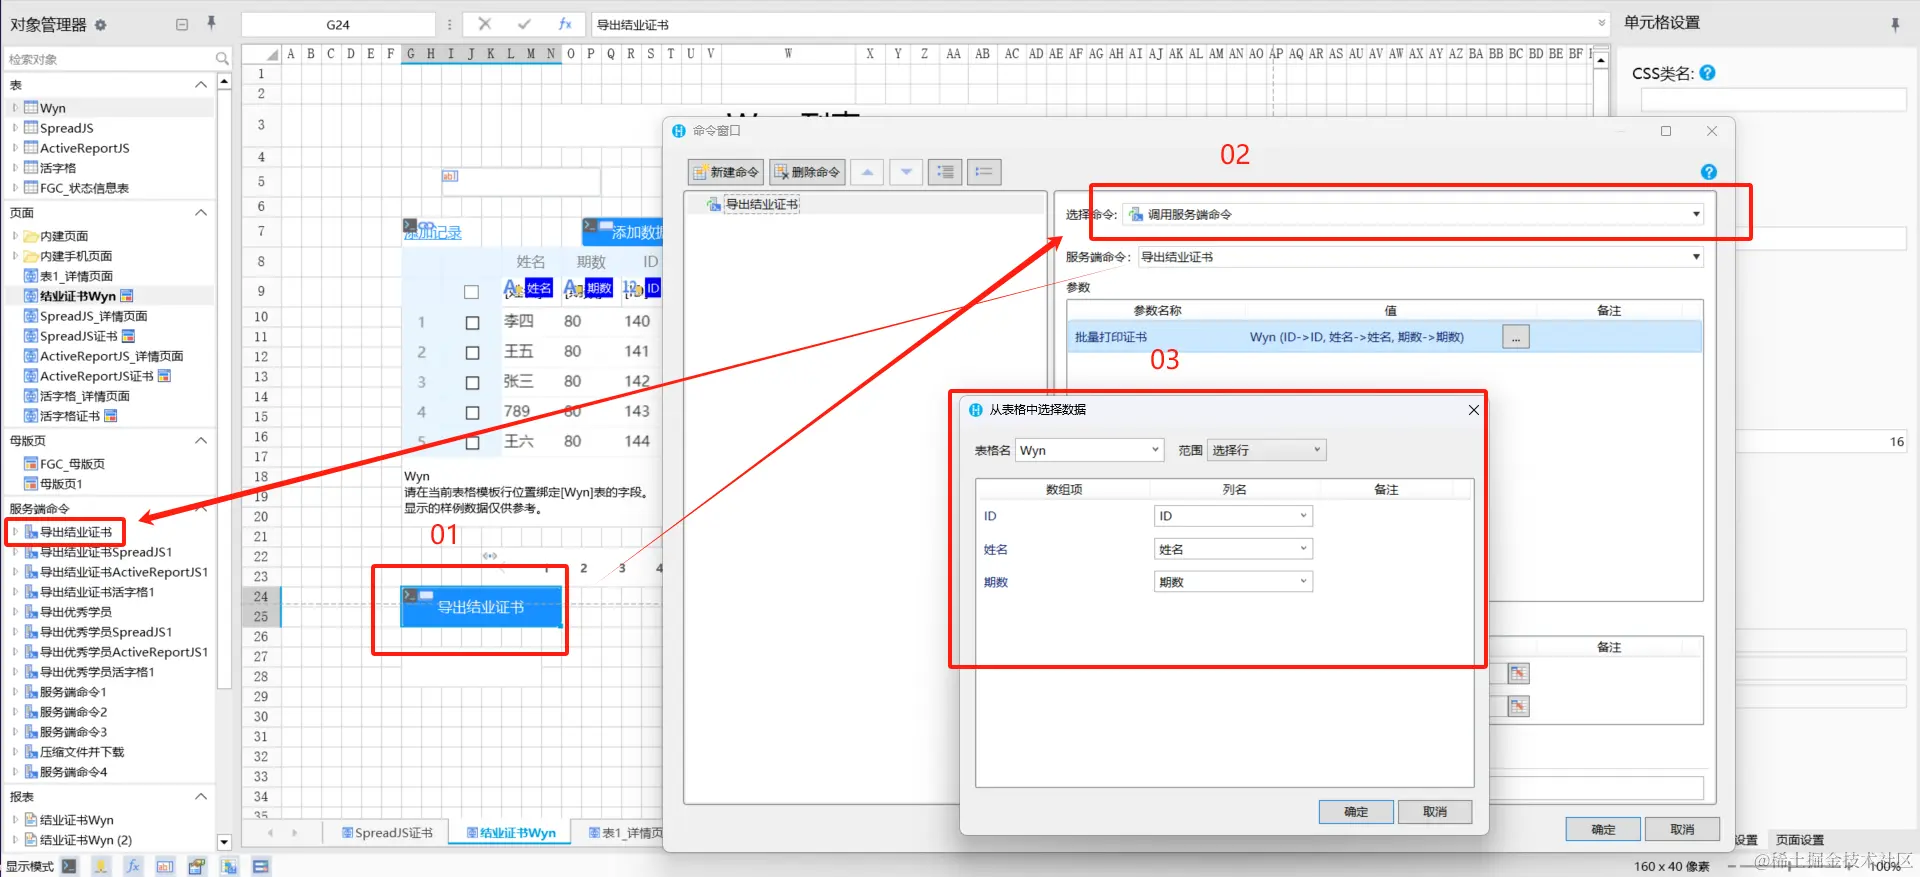
Task: Open the 范围 选择行 dropdown
Action: click(x=1266, y=450)
